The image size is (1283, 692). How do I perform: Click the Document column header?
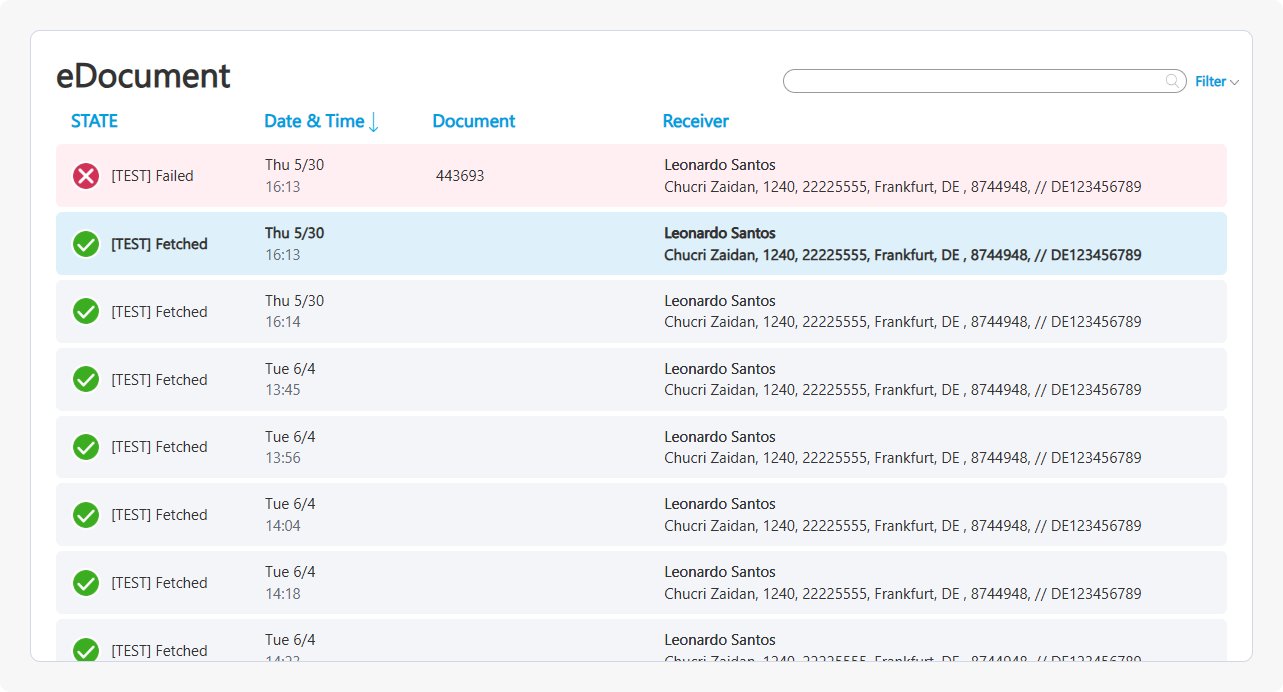(x=473, y=121)
